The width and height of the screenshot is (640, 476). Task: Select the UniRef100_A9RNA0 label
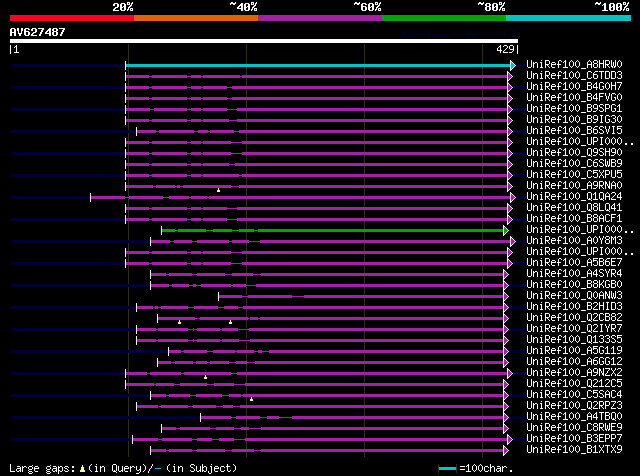tap(574, 186)
